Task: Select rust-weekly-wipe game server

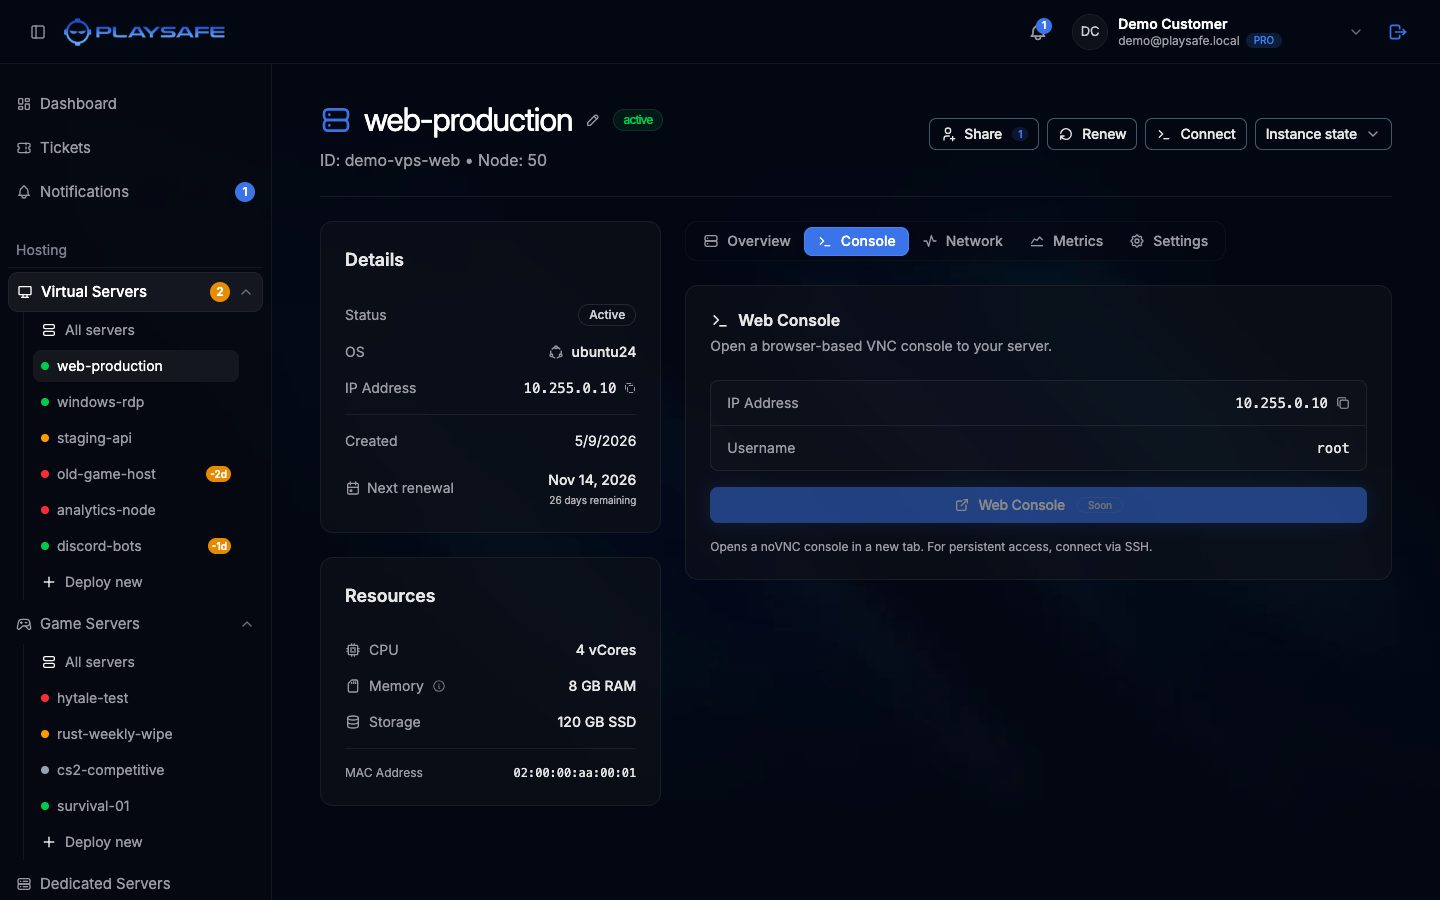Action: [136, 734]
